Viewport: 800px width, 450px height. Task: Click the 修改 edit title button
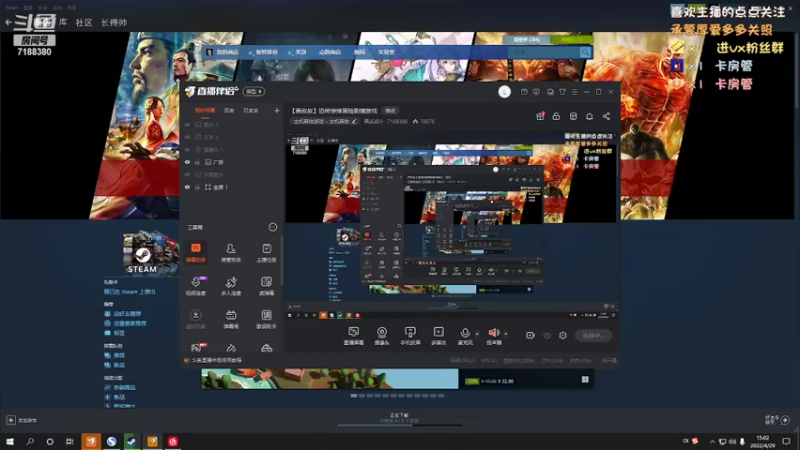[390, 111]
